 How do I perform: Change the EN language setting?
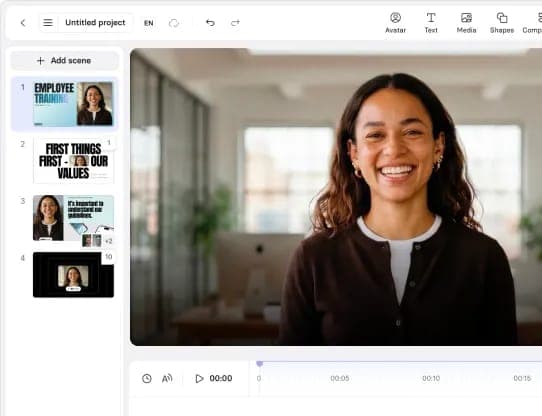(149, 23)
